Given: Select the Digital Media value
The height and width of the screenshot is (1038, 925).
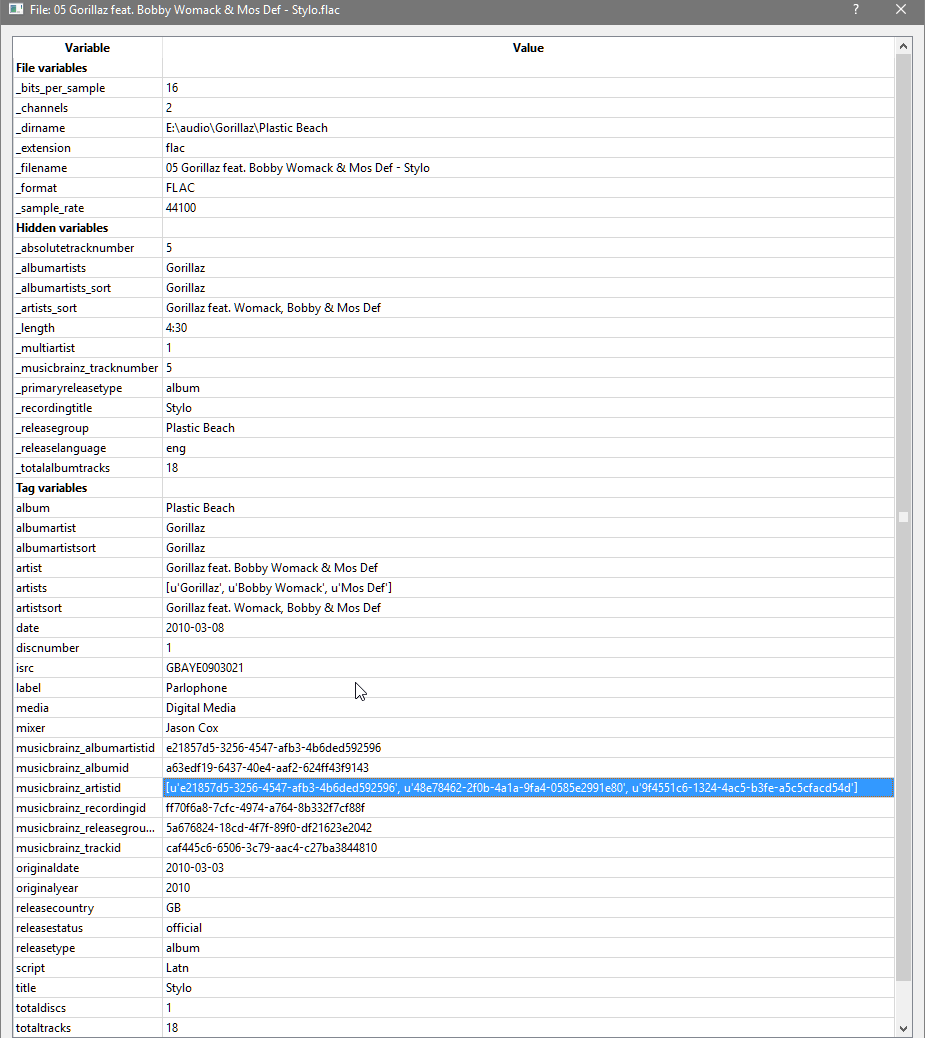Looking at the screenshot, I should click(x=201, y=708).
